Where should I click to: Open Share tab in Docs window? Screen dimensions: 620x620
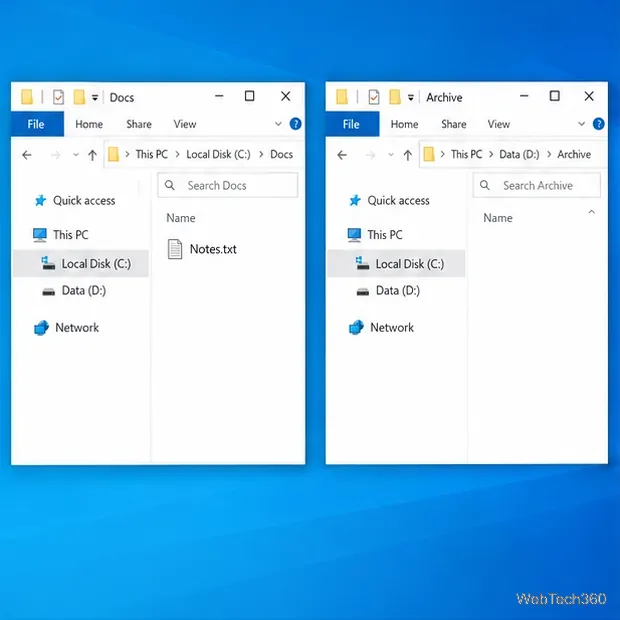(x=139, y=124)
